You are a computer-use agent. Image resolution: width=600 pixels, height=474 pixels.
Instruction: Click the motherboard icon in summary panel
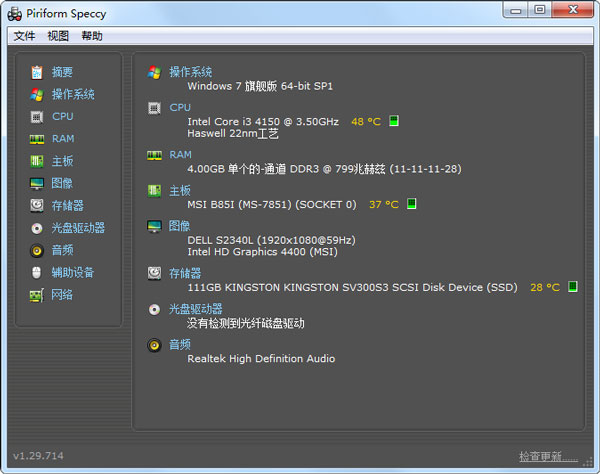click(x=154, y=191)
